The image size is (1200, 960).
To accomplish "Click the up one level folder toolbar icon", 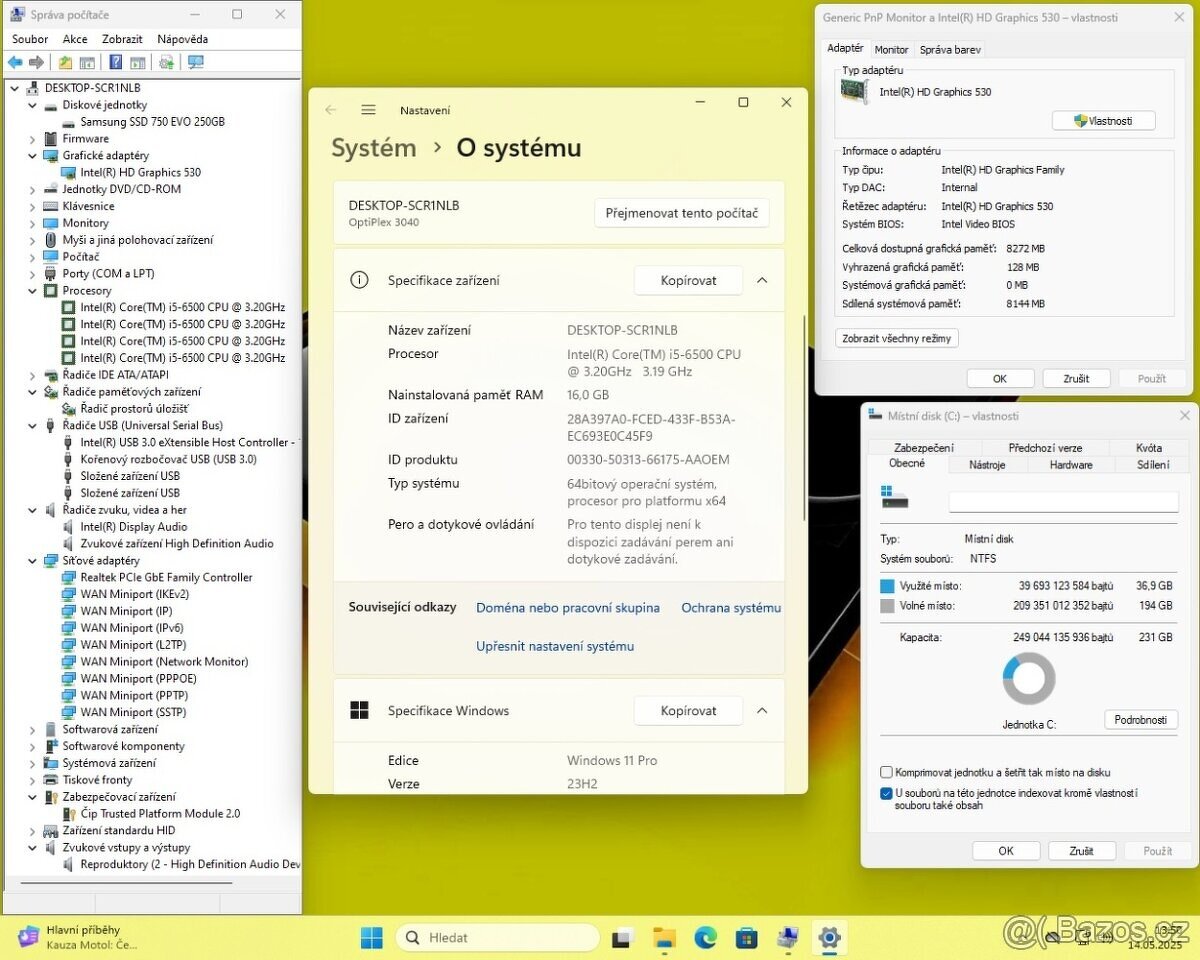I will point(65,62).
